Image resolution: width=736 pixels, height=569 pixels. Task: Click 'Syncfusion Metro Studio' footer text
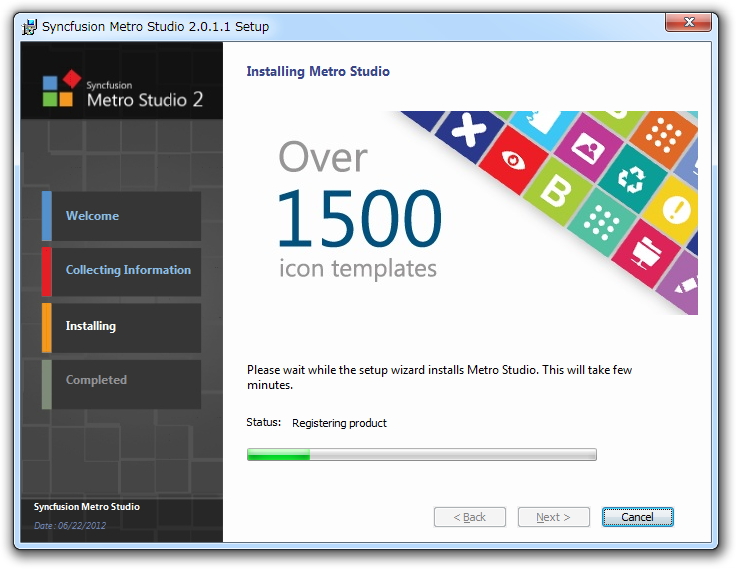pos(86,507)
